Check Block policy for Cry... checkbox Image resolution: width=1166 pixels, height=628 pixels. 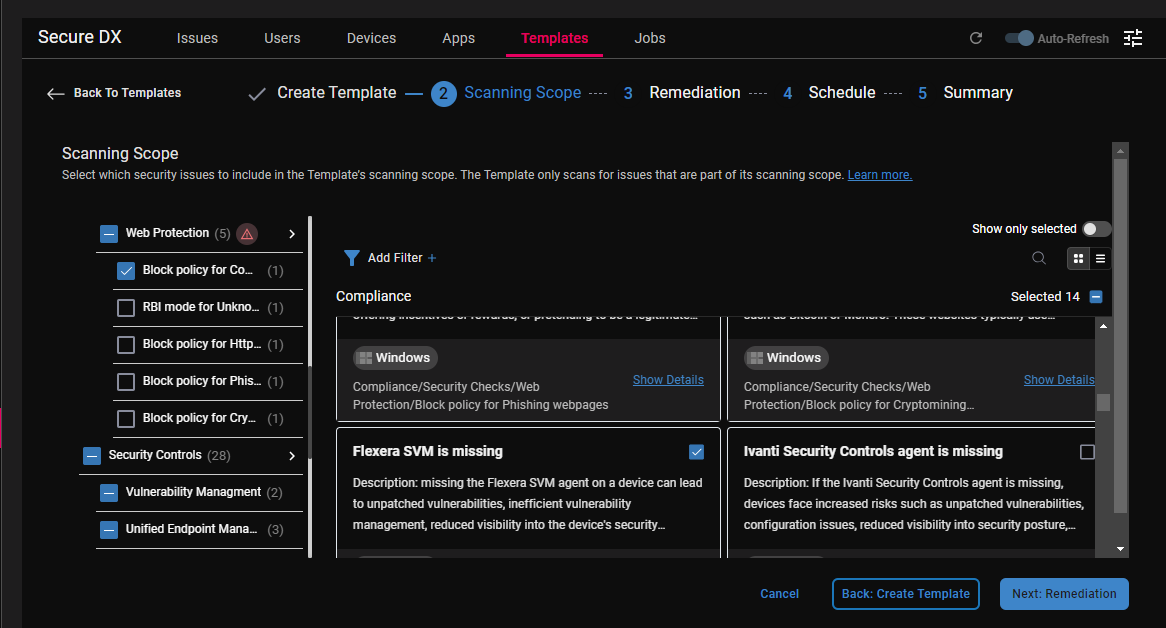[x=126, y=419]
